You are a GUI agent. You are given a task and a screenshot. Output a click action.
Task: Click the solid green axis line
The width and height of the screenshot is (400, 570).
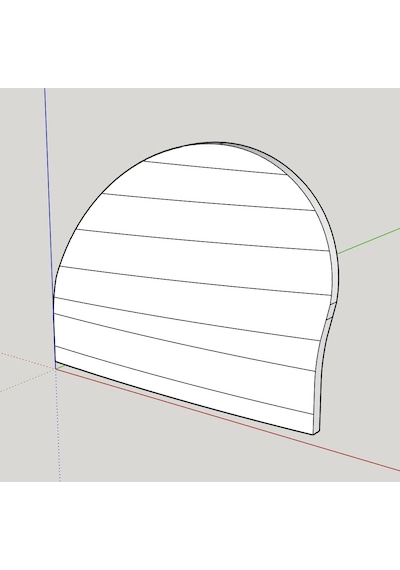click(369, 241)
